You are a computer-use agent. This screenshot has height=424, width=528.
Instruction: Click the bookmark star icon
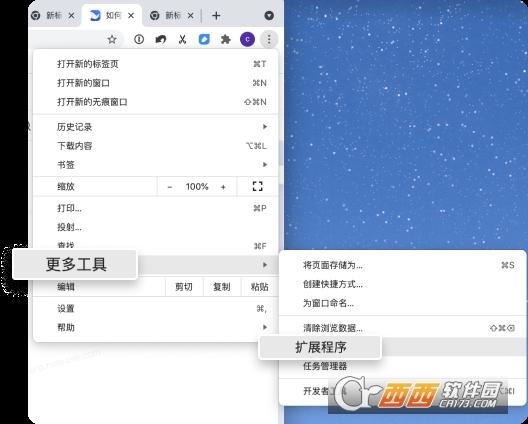[x=112, y=40]
